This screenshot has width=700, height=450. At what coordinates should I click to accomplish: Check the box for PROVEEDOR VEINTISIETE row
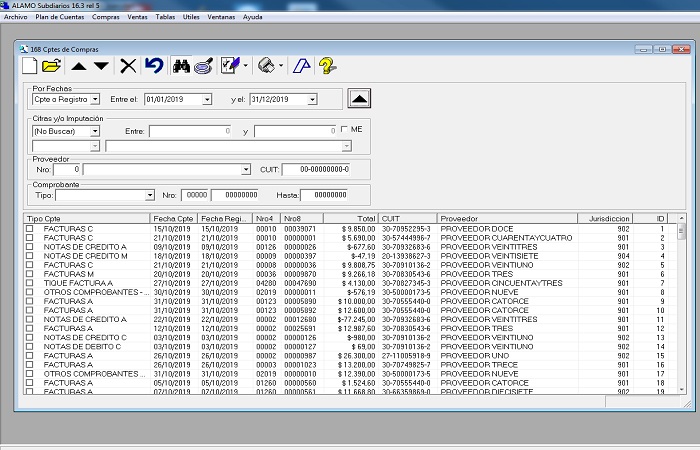[x=29, y=256]
